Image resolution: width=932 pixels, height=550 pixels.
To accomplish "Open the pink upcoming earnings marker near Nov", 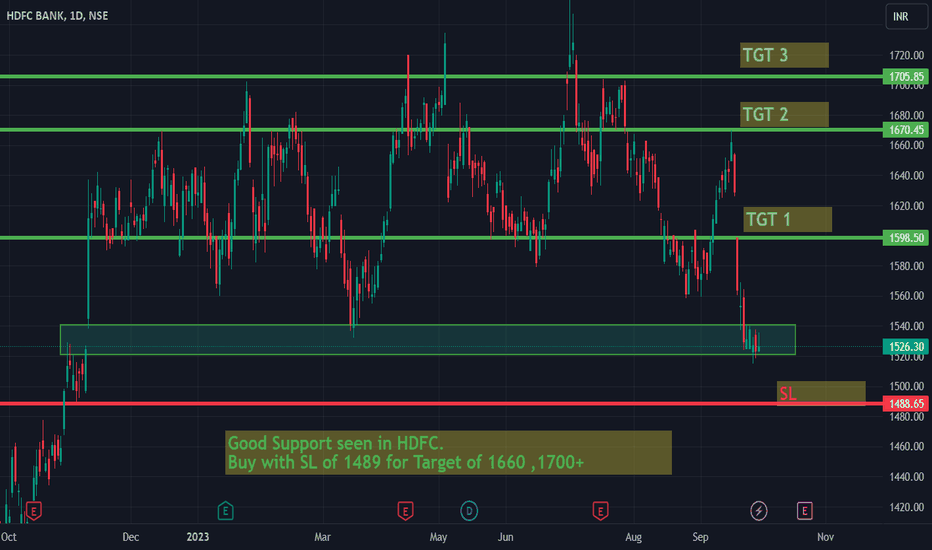I will coord(804,510).
